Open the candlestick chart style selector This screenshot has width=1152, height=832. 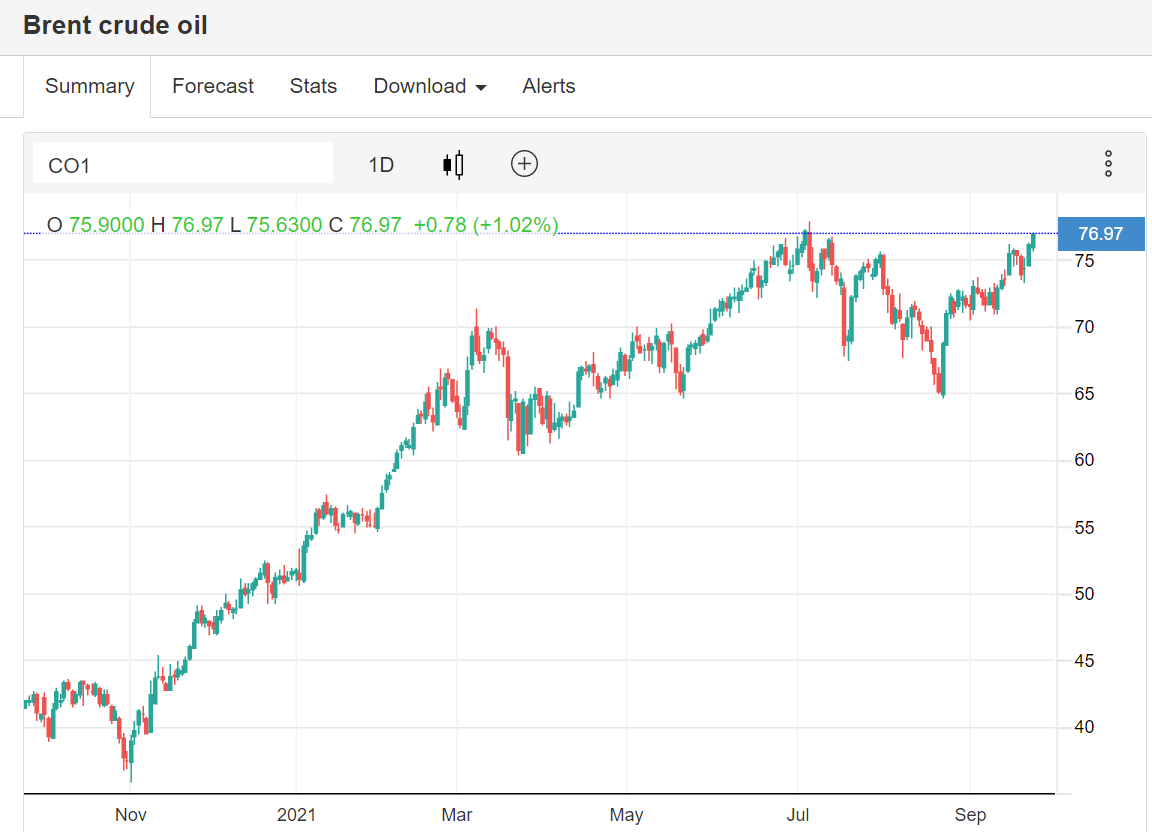coord(453,164)
